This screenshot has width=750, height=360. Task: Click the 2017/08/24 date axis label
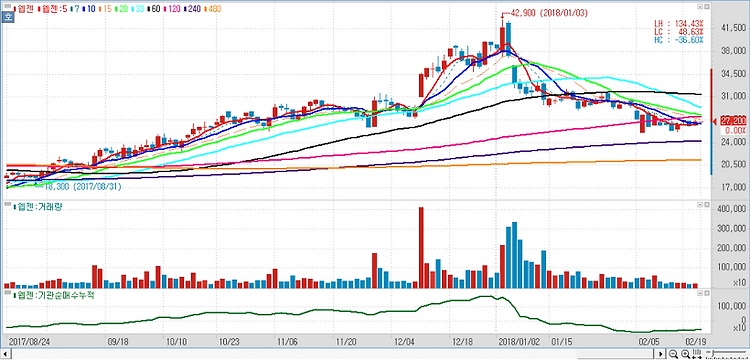(x=29, y=341)
